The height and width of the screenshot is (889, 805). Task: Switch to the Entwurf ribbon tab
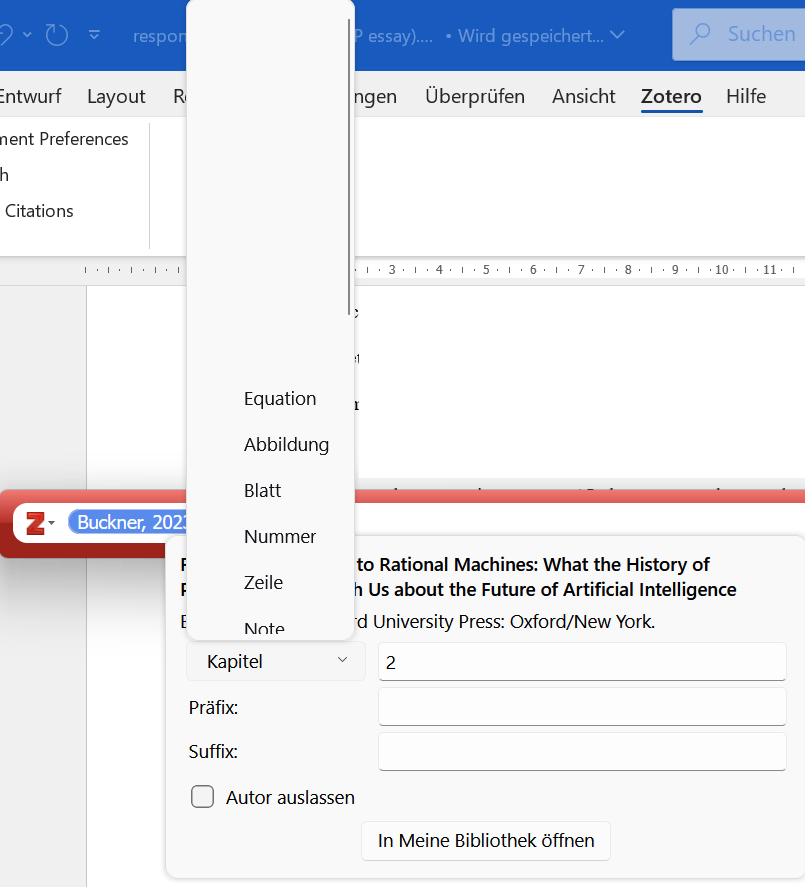(30, 96)
